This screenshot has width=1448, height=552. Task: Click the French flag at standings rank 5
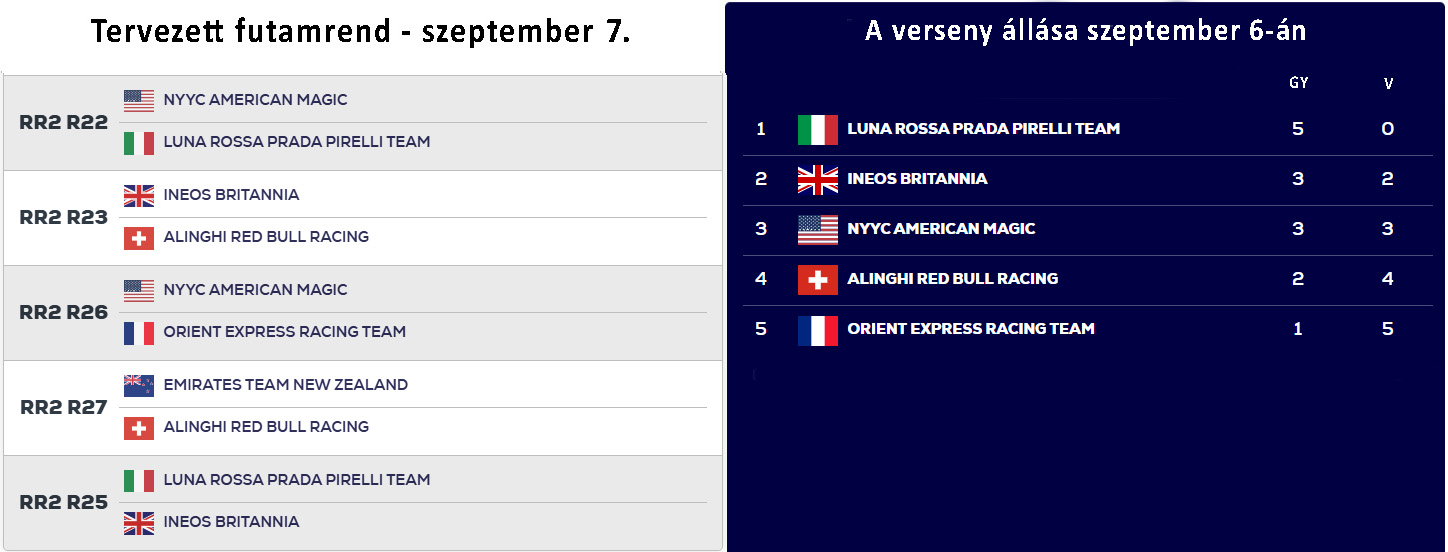pyautogui.click(x=818, y=330)
